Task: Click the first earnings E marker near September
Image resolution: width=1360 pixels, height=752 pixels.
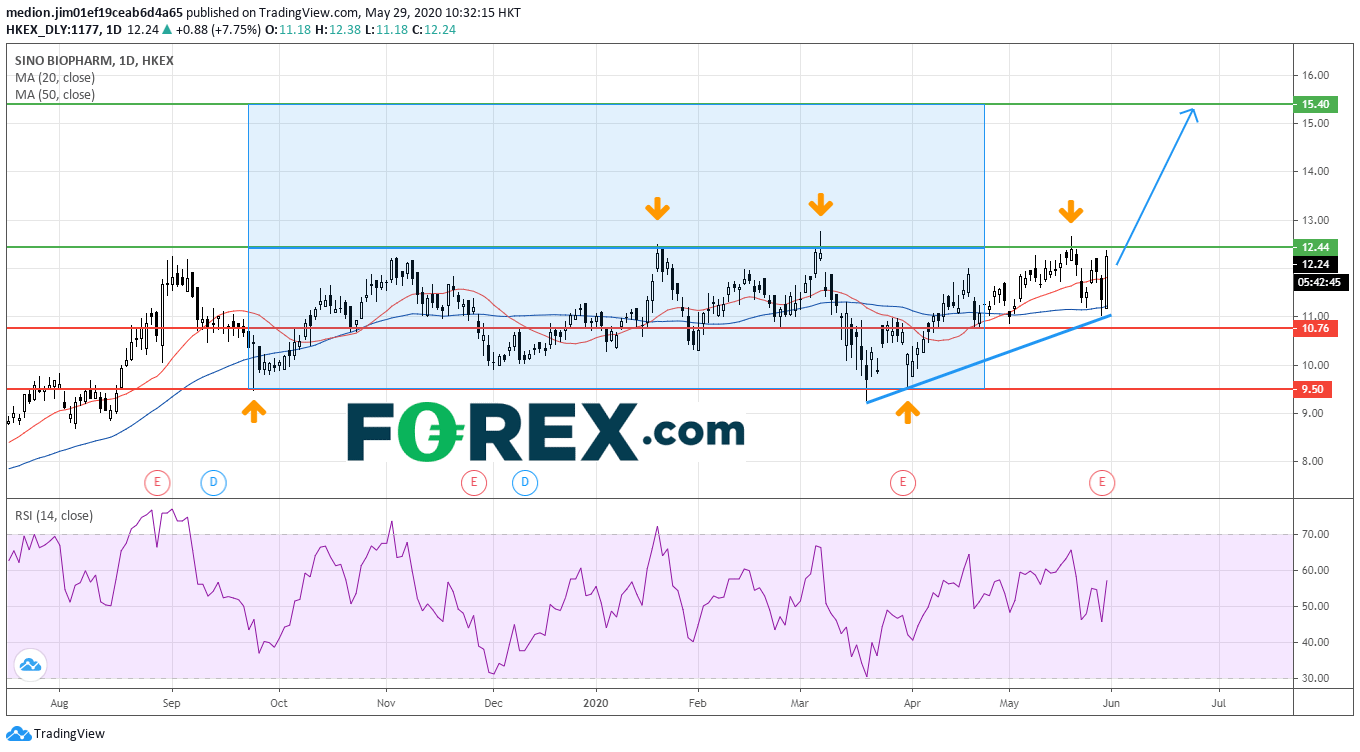Action: coord(156,484)
